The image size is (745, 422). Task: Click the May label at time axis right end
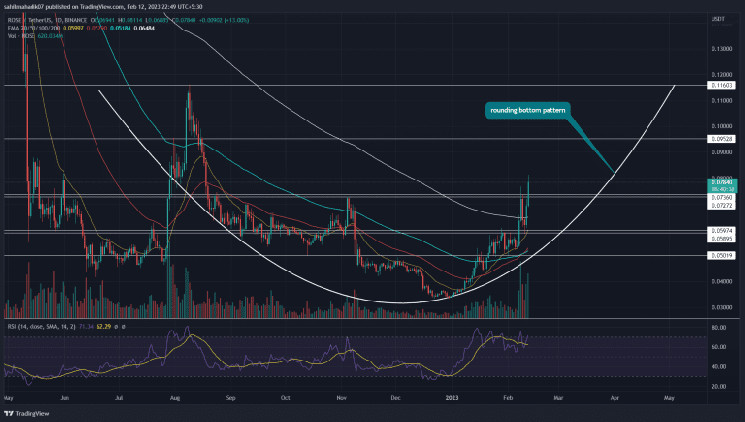point(669,398)
